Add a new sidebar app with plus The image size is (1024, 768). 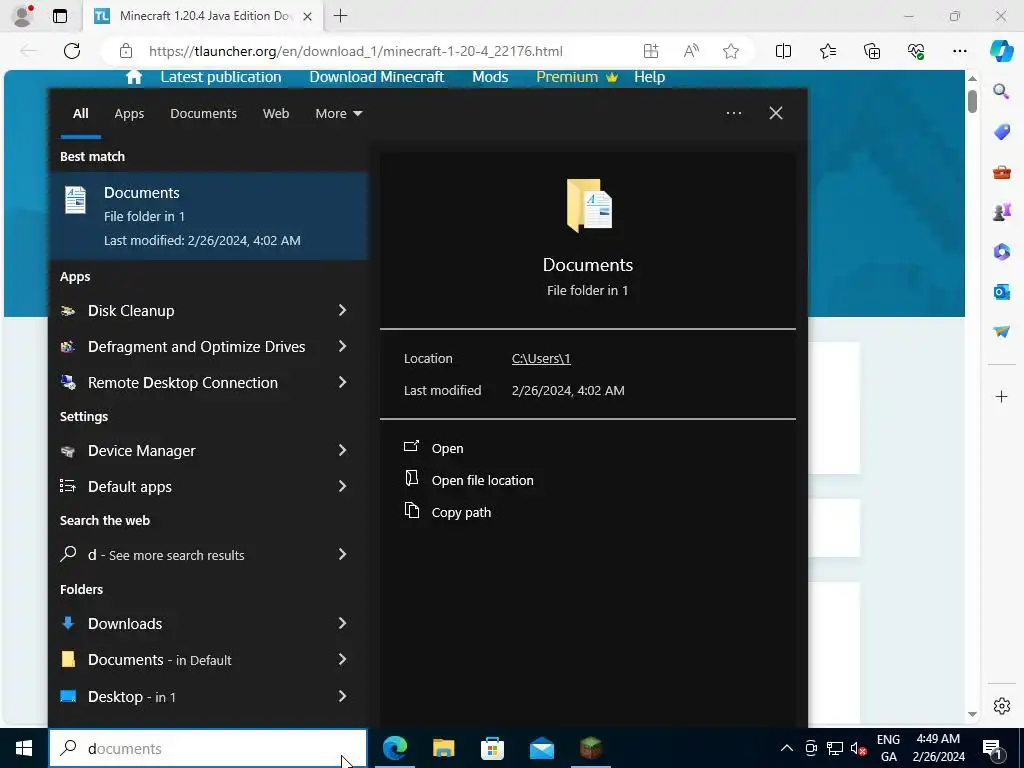(1001, 396)
